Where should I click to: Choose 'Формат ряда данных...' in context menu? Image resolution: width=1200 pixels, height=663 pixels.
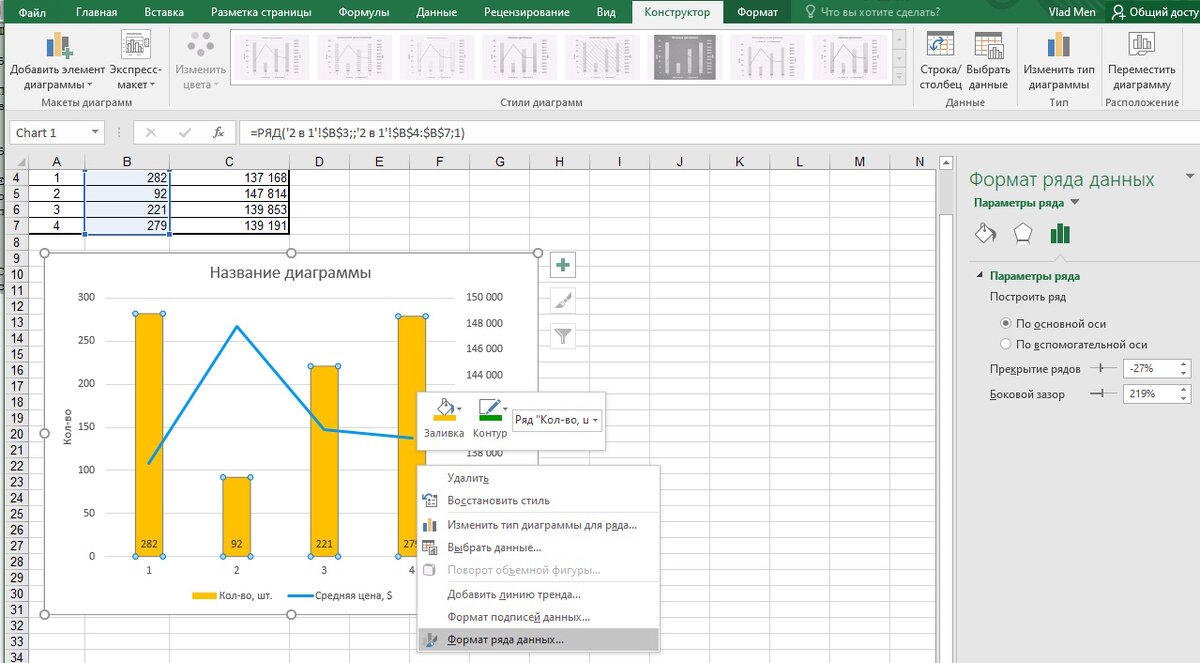(538, 639)
